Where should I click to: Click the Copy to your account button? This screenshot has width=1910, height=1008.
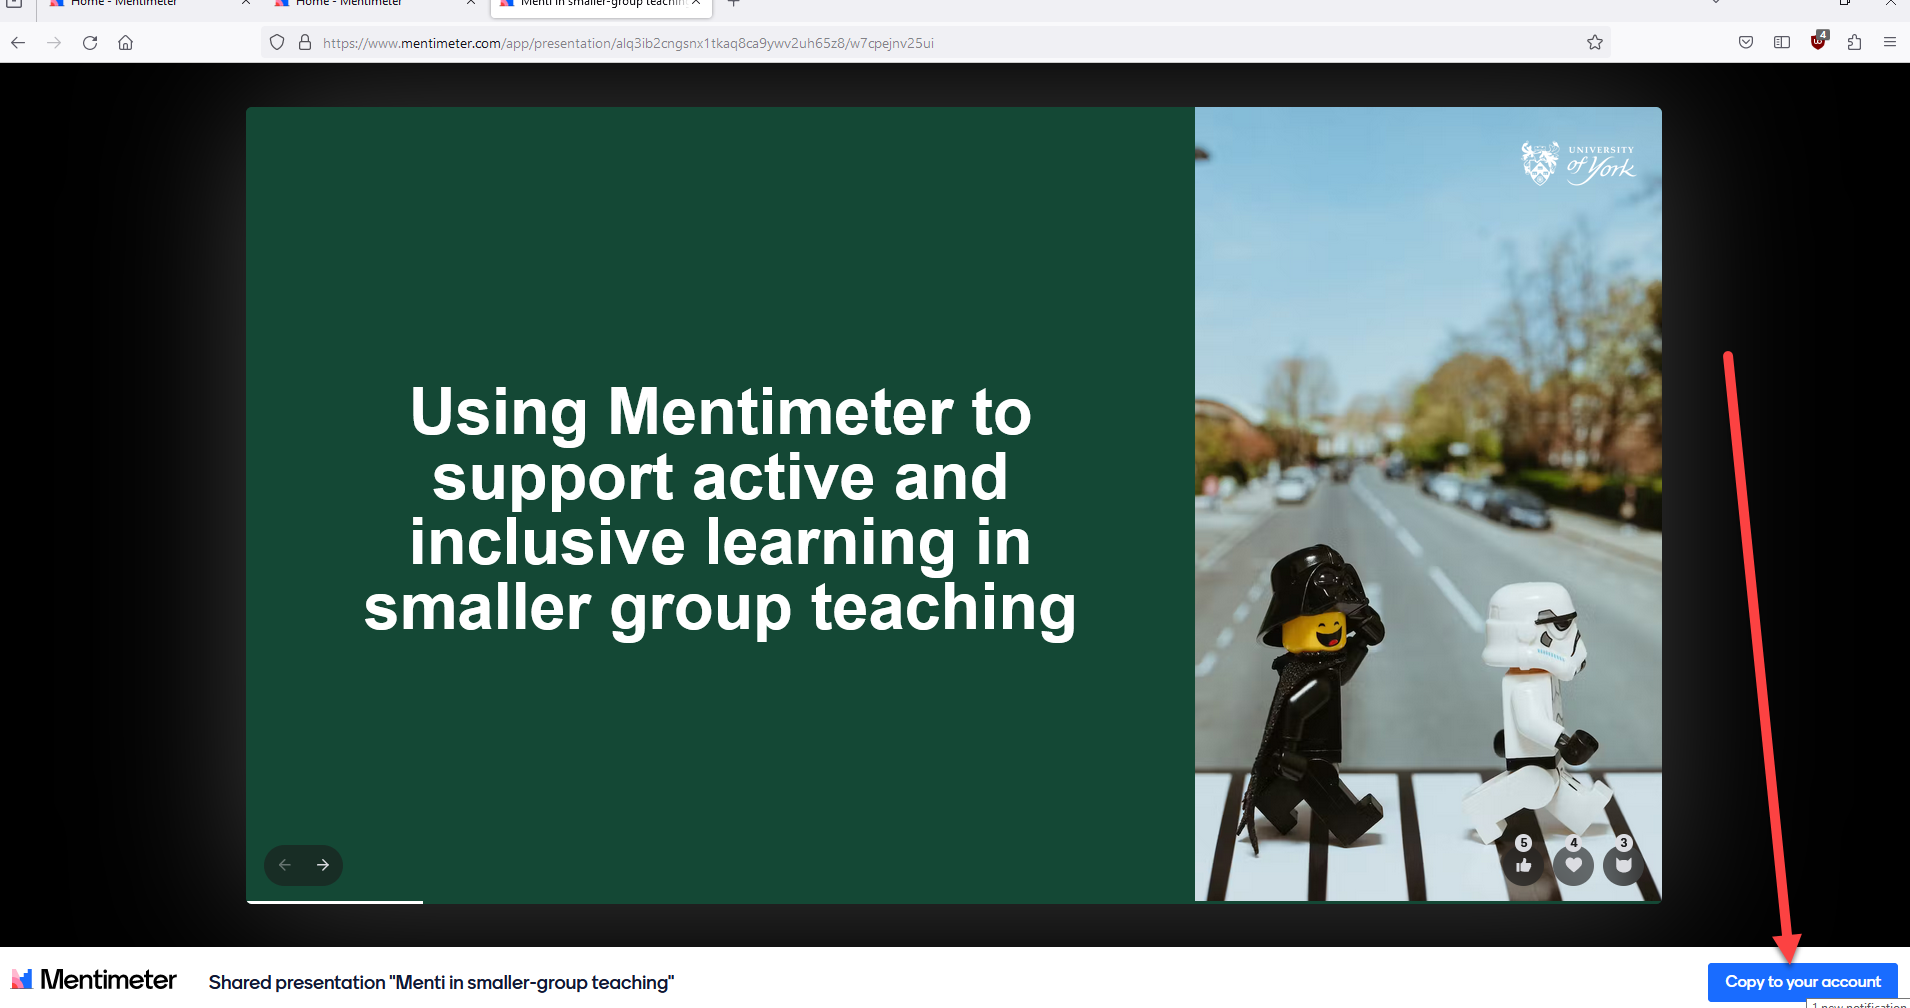point(1802,982)
